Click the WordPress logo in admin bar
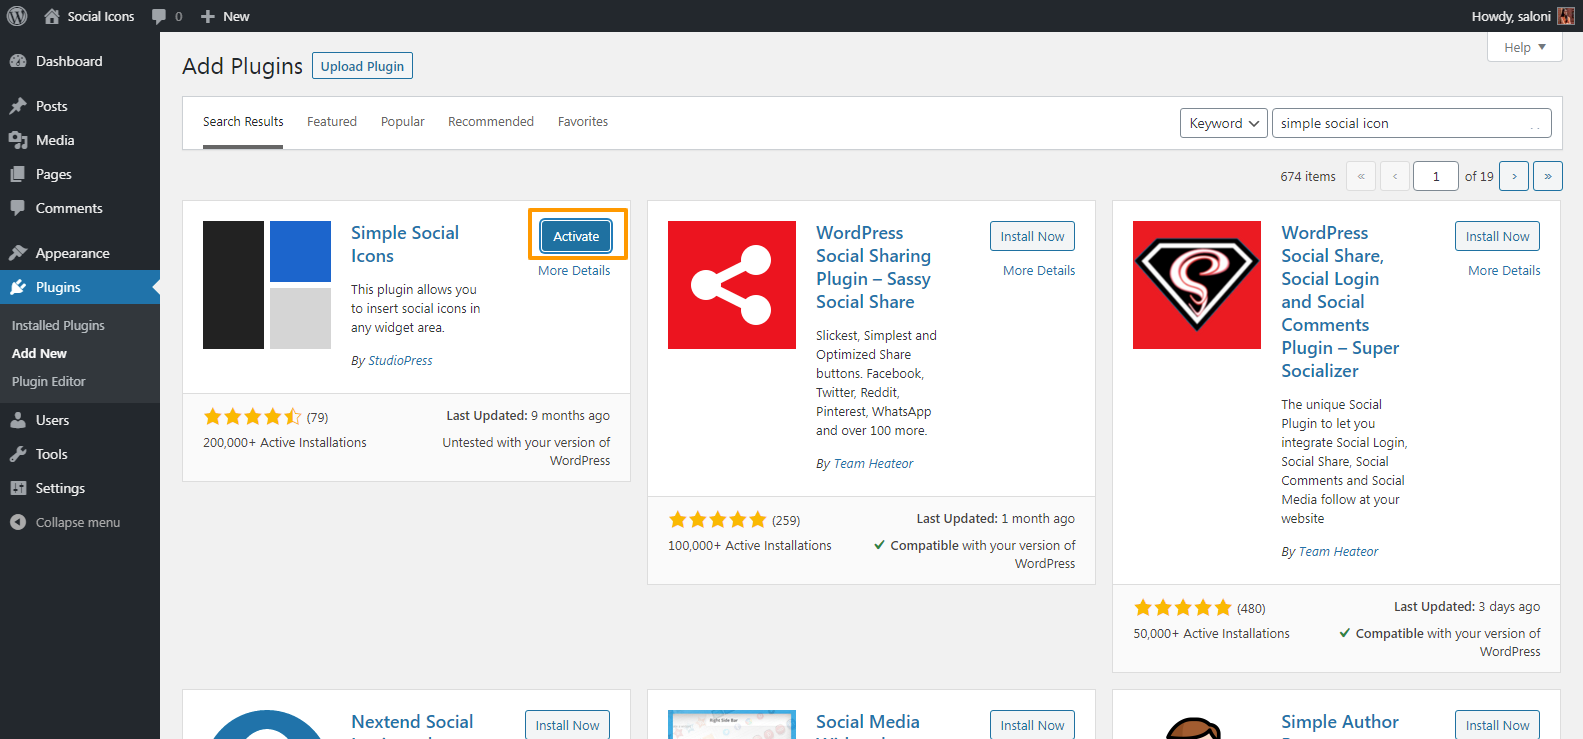The width and height of the screenshot is (1583, 739). [x=17, y=16]
